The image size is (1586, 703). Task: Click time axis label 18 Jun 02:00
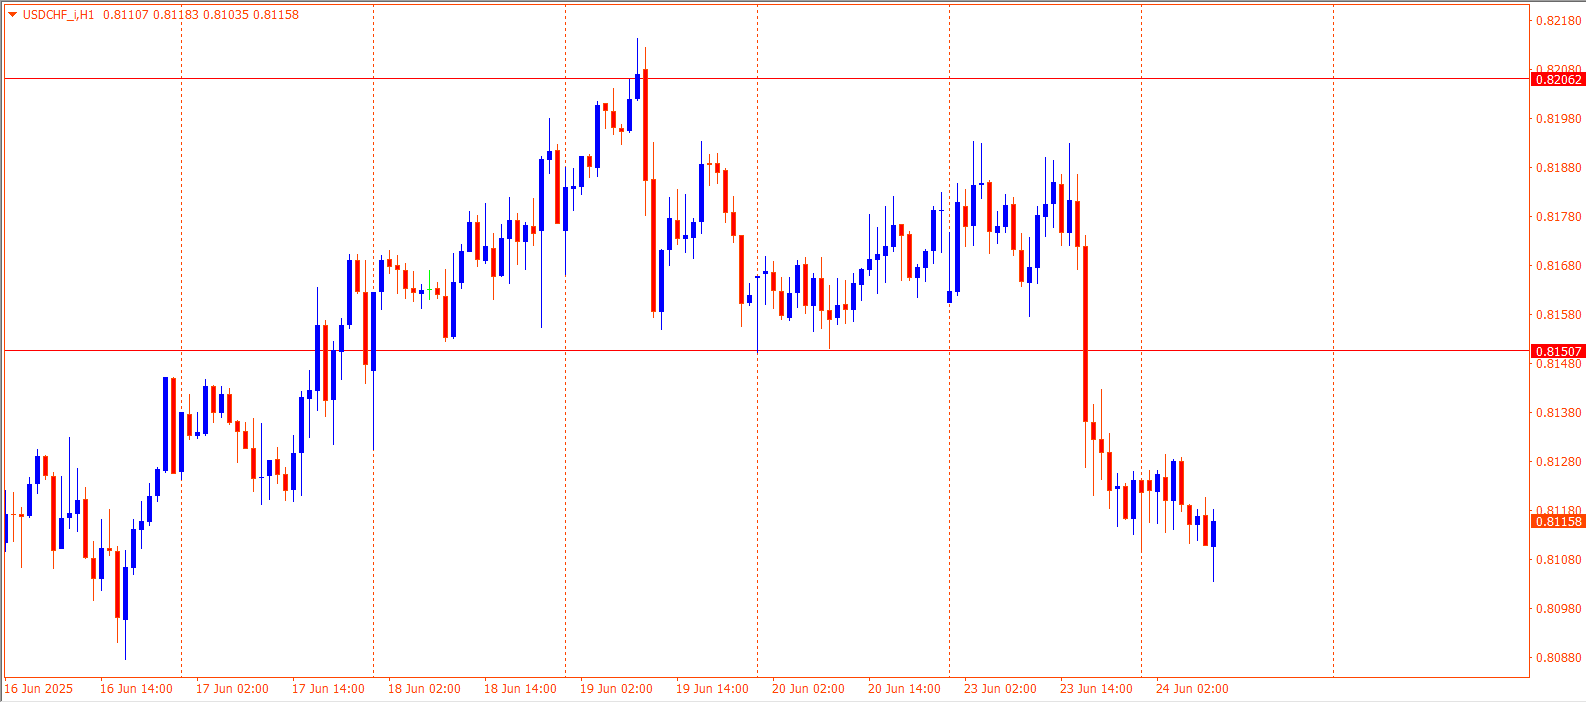pyautogui.click(x=424, y=689)
